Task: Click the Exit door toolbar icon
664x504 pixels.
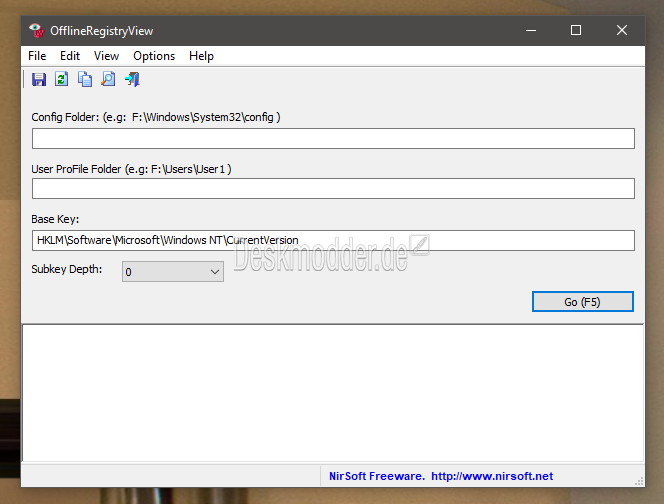Action: tap(132, 79)
